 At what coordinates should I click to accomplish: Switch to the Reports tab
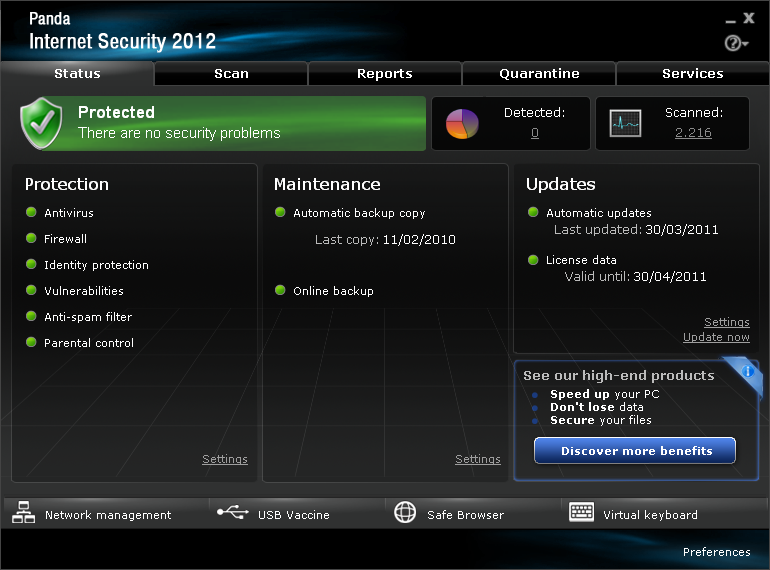[x=385, y=74]
